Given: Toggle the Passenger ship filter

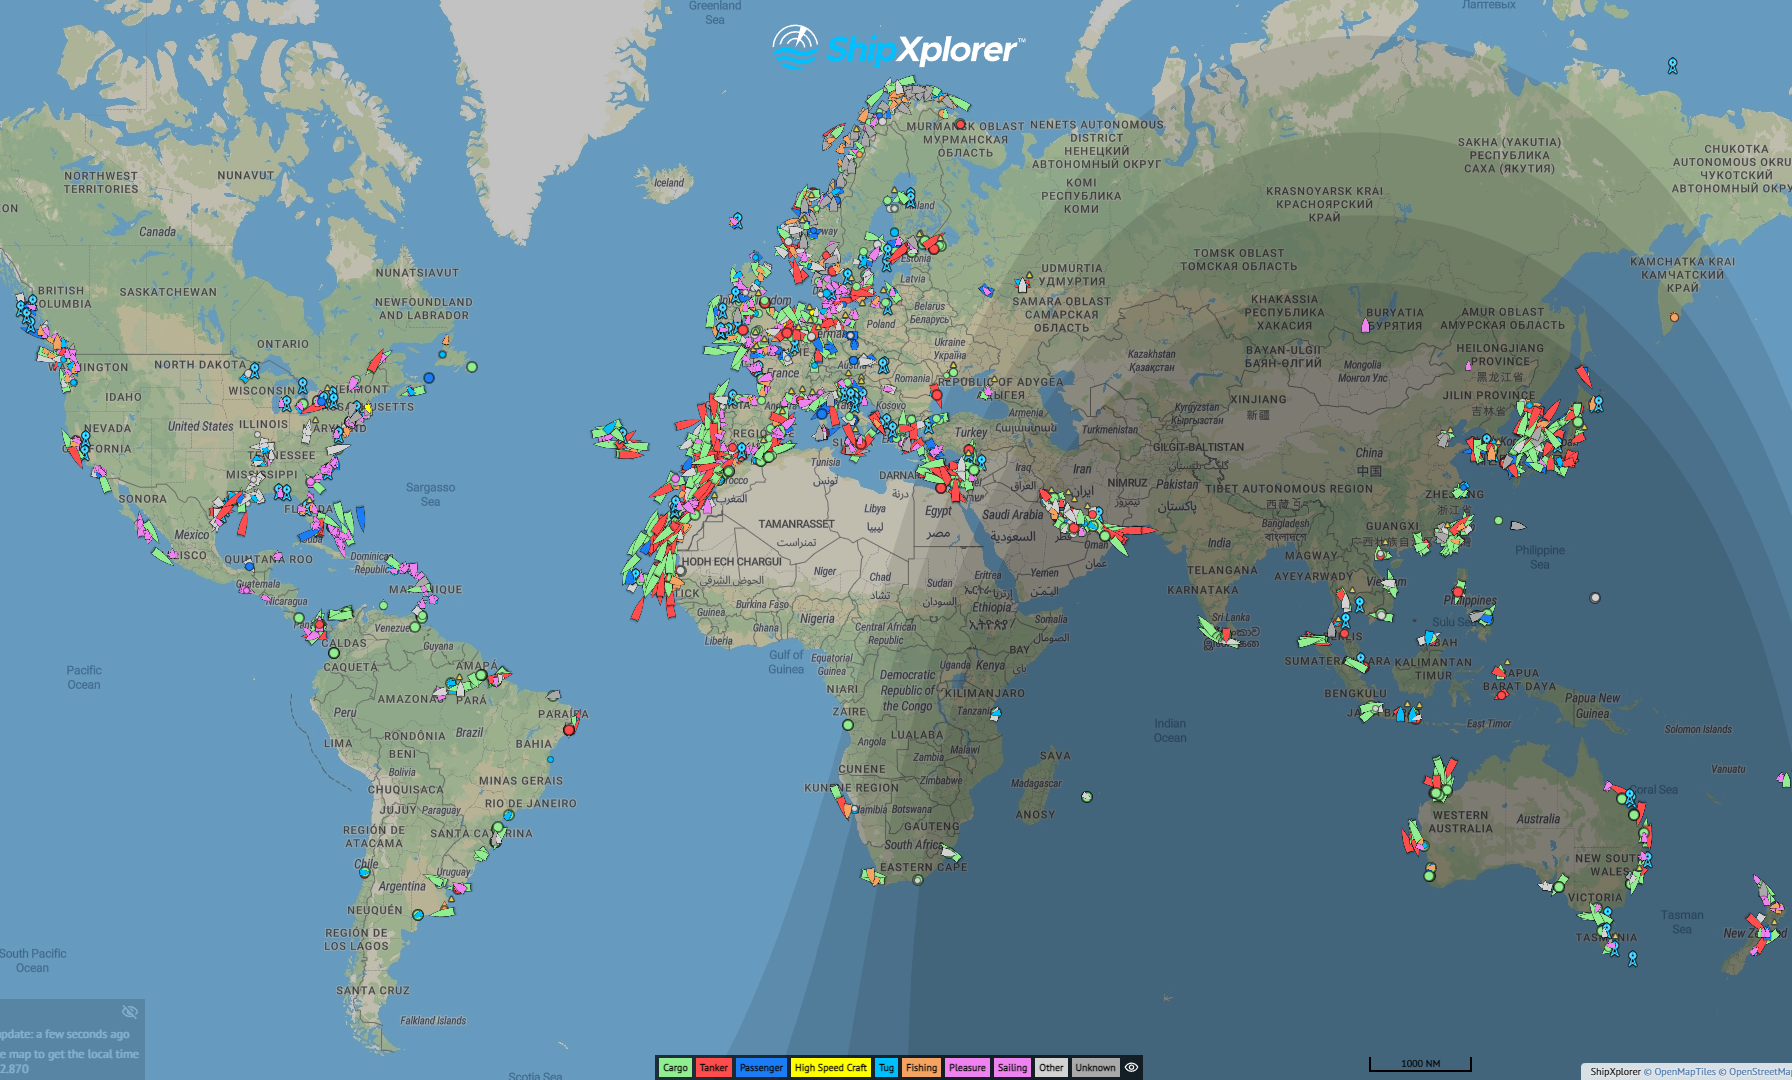Looking at the screenshot, I should (x=761, y=1067).
